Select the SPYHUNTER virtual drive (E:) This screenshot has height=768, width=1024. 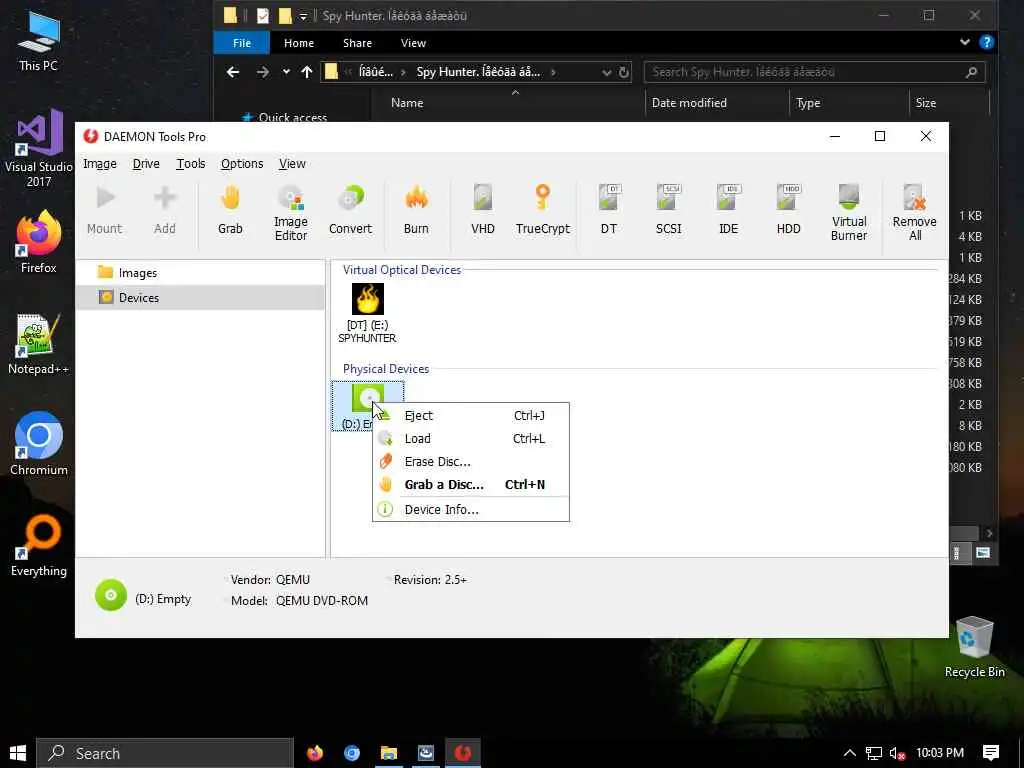[367, 313]
